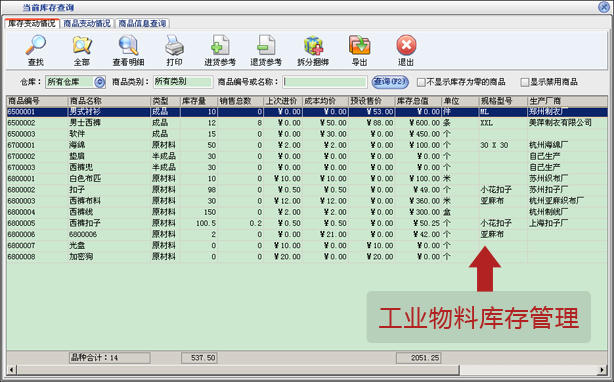The width and height of the screenshot is (614, 382).
Task: Open 查看明细 details icon
Action: click(128, 45)
